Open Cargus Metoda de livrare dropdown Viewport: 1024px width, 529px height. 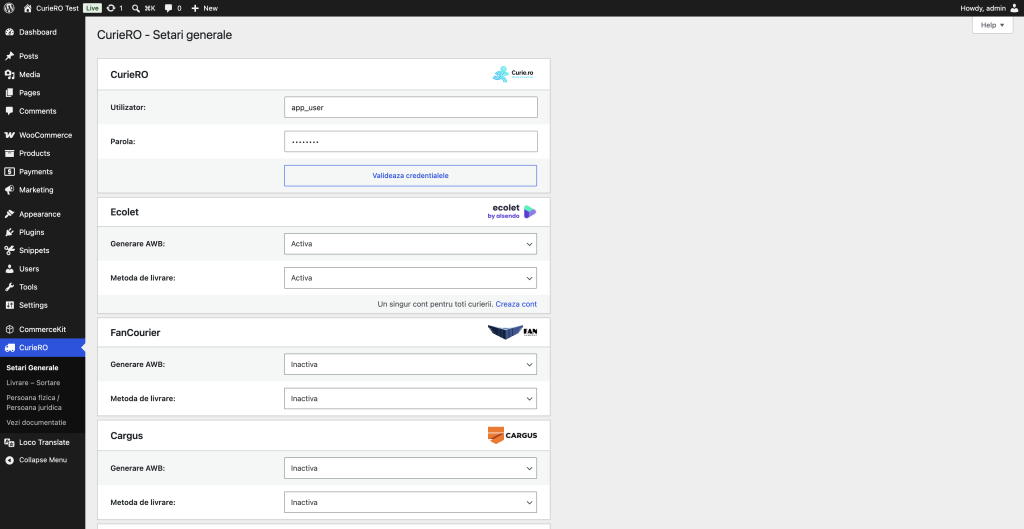point(410,503)
